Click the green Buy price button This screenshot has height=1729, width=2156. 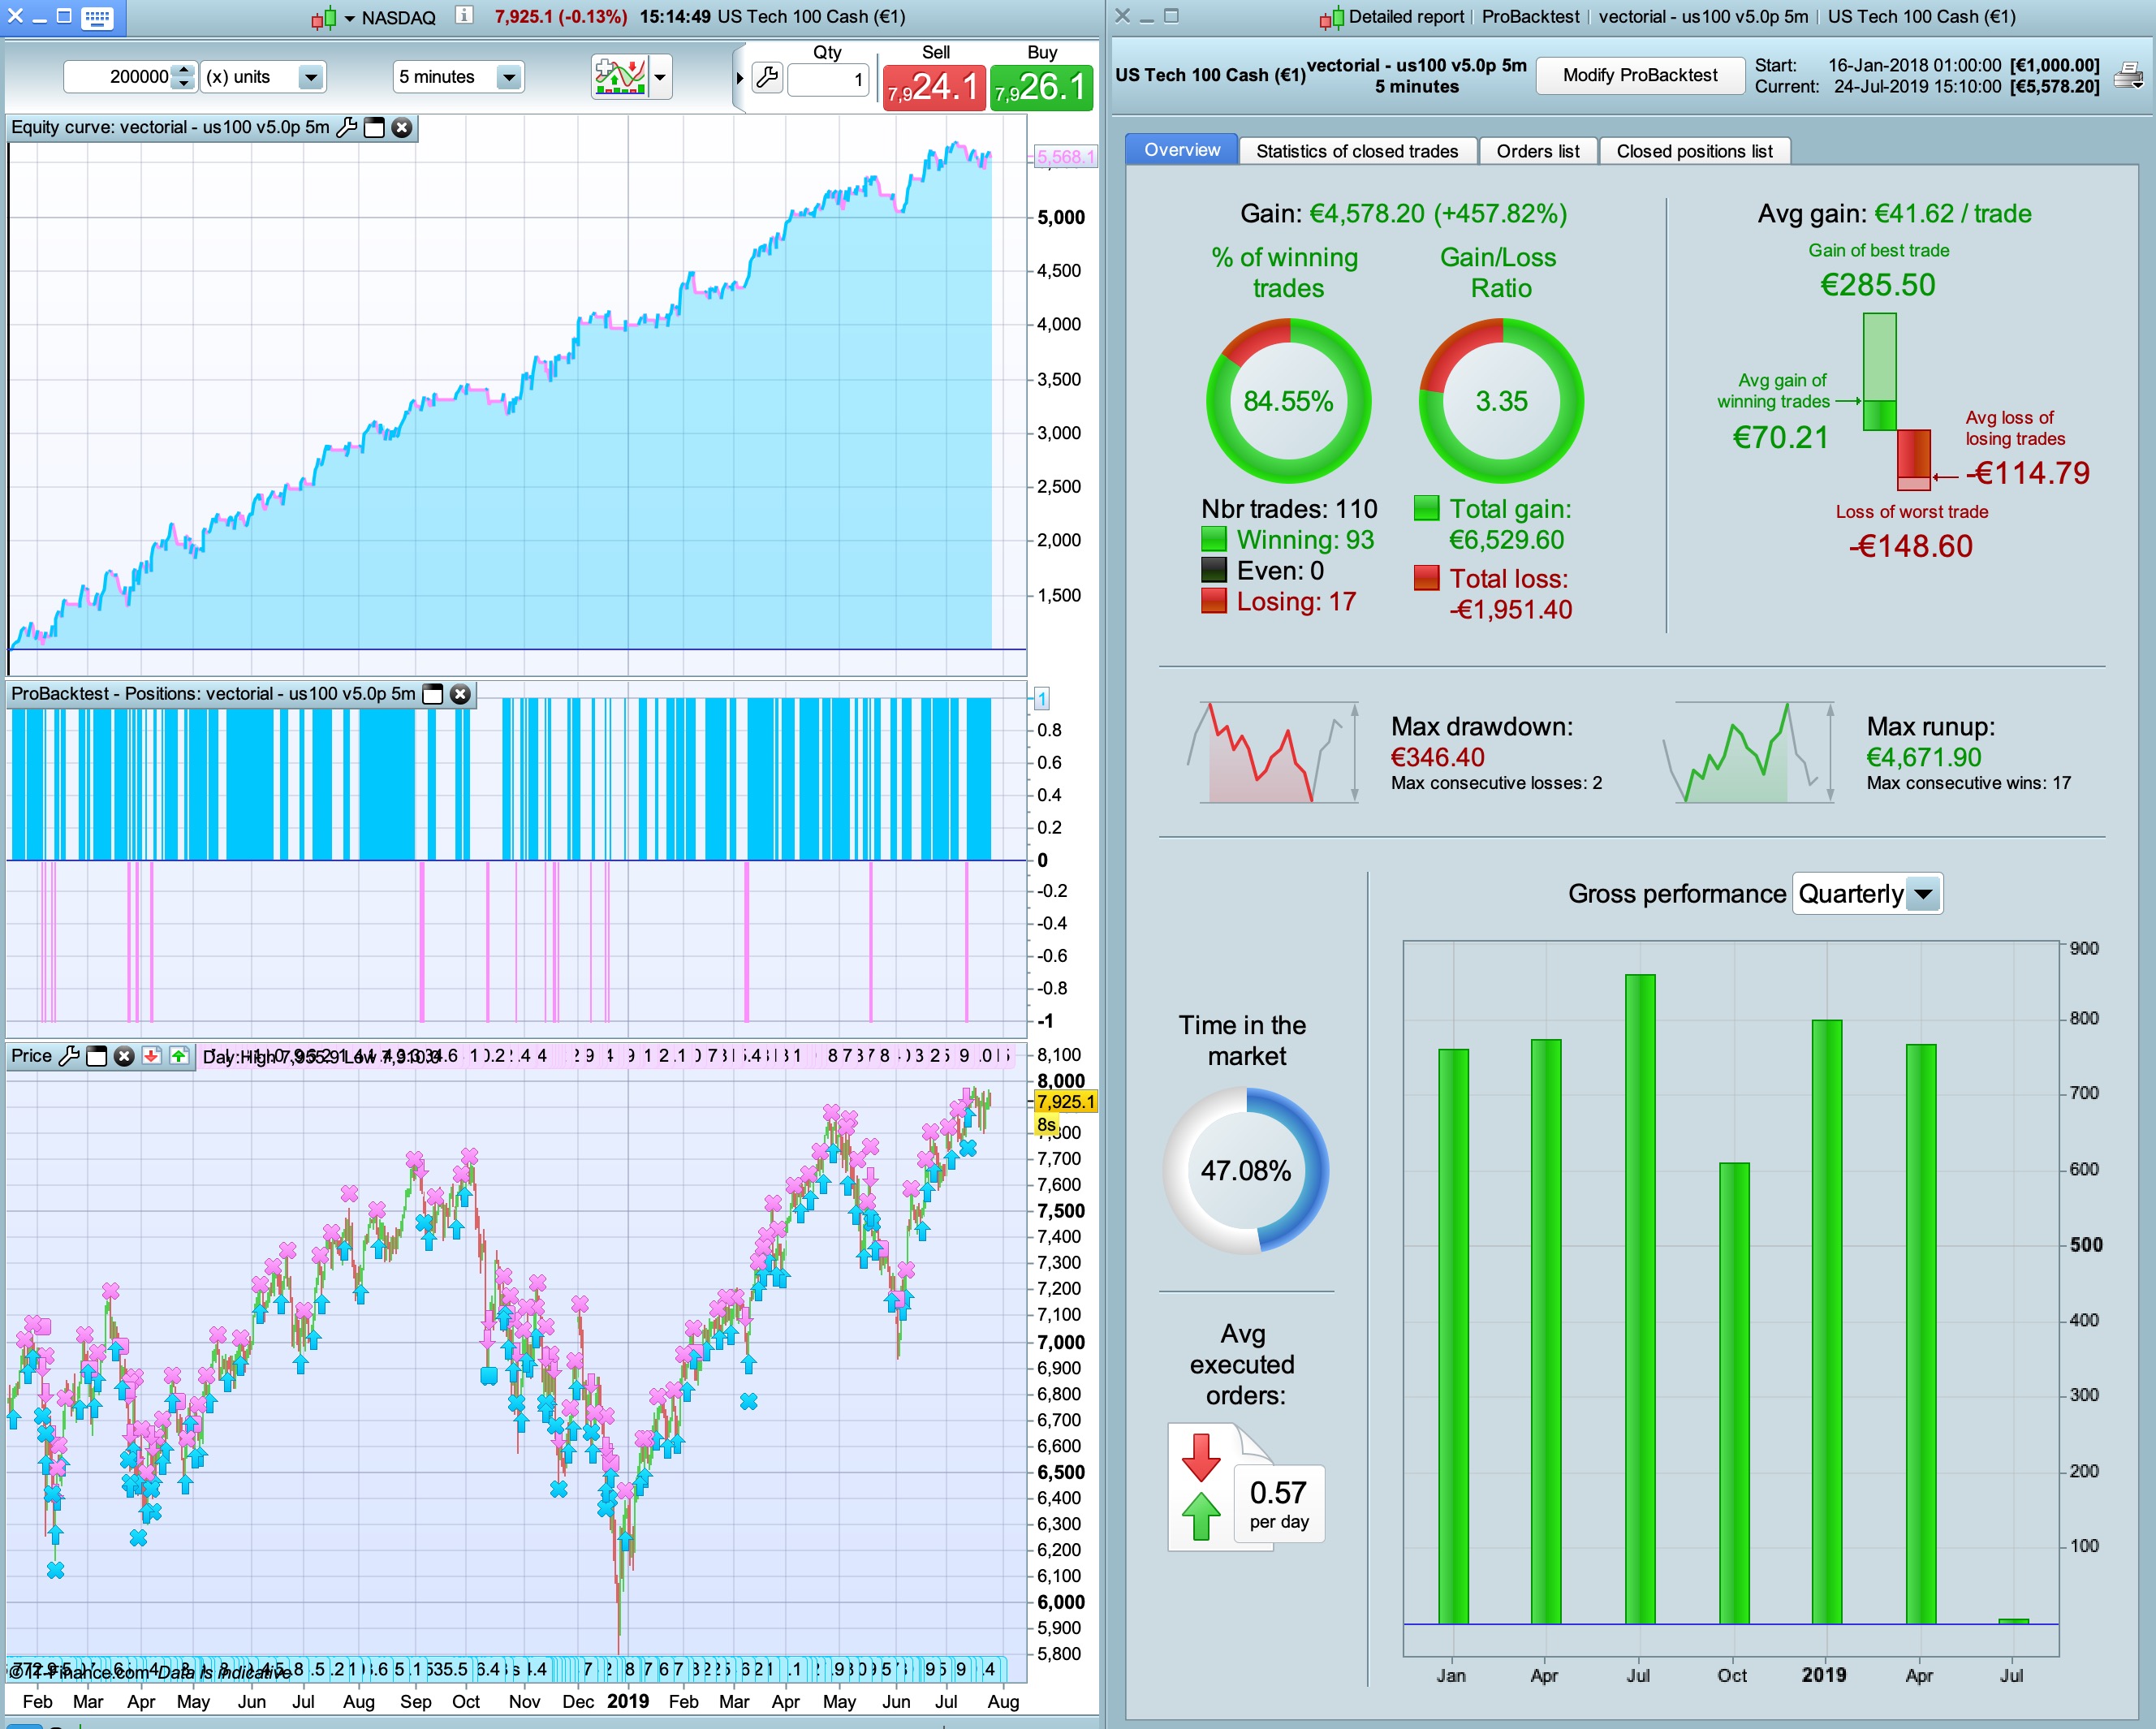(x=1041, y=88)
